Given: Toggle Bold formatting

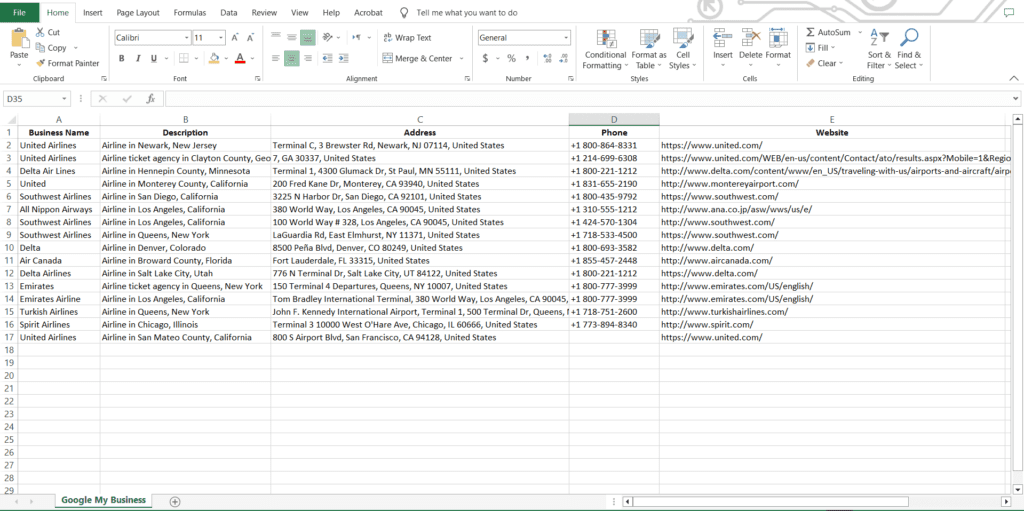Looking at the screenshot, I should point(121,58).
